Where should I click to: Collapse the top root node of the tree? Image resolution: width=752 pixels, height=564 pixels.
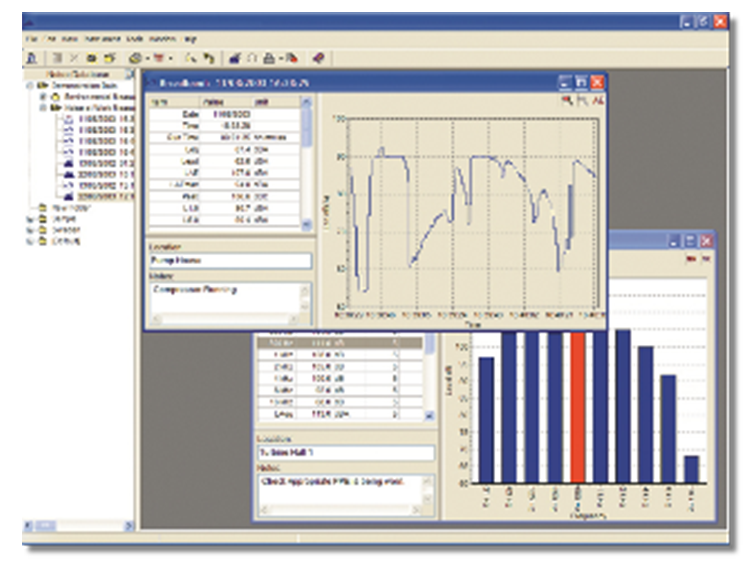pos(31,86)
